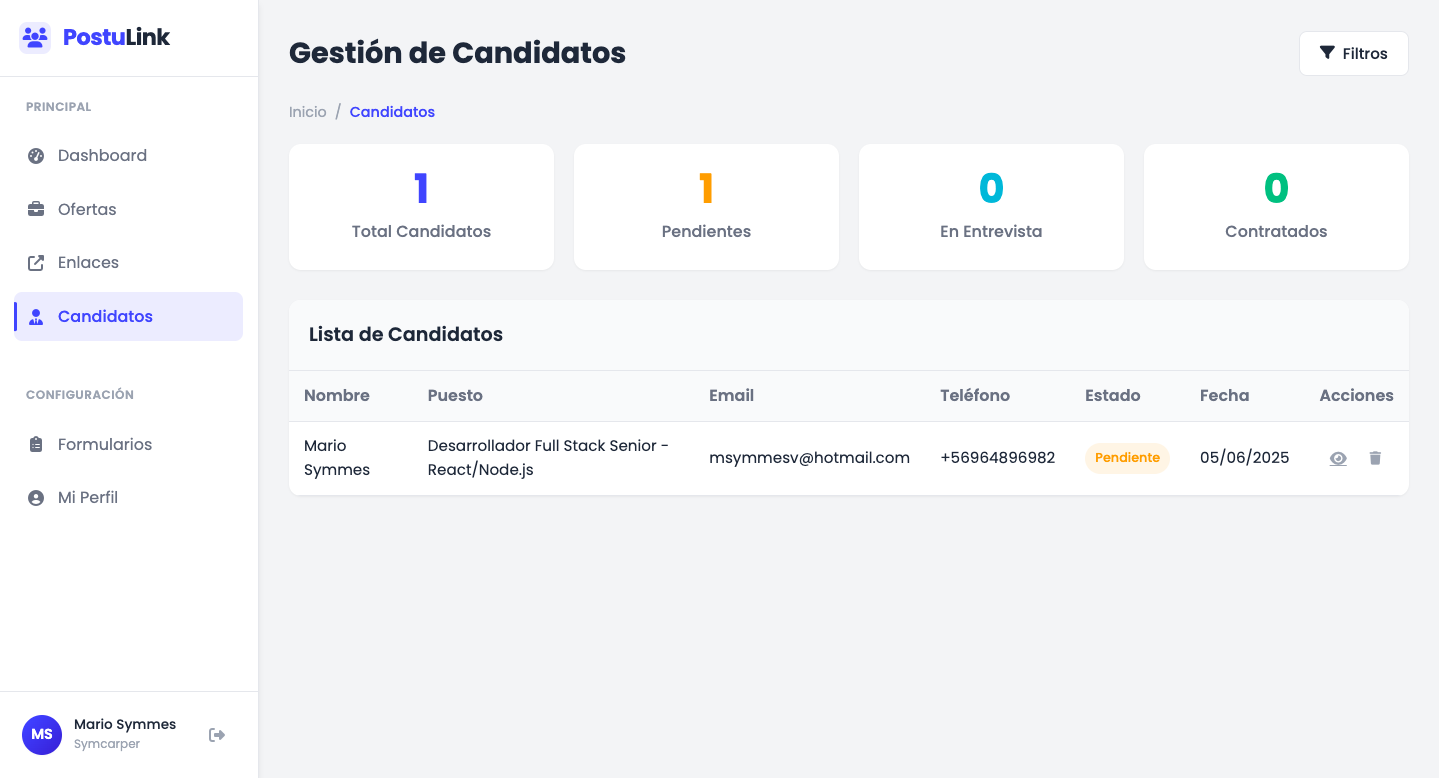The width and height of the screenshot is (1439, 778).
Task: Select Candidatos in the breadcrumb
Action: point(392,111)
